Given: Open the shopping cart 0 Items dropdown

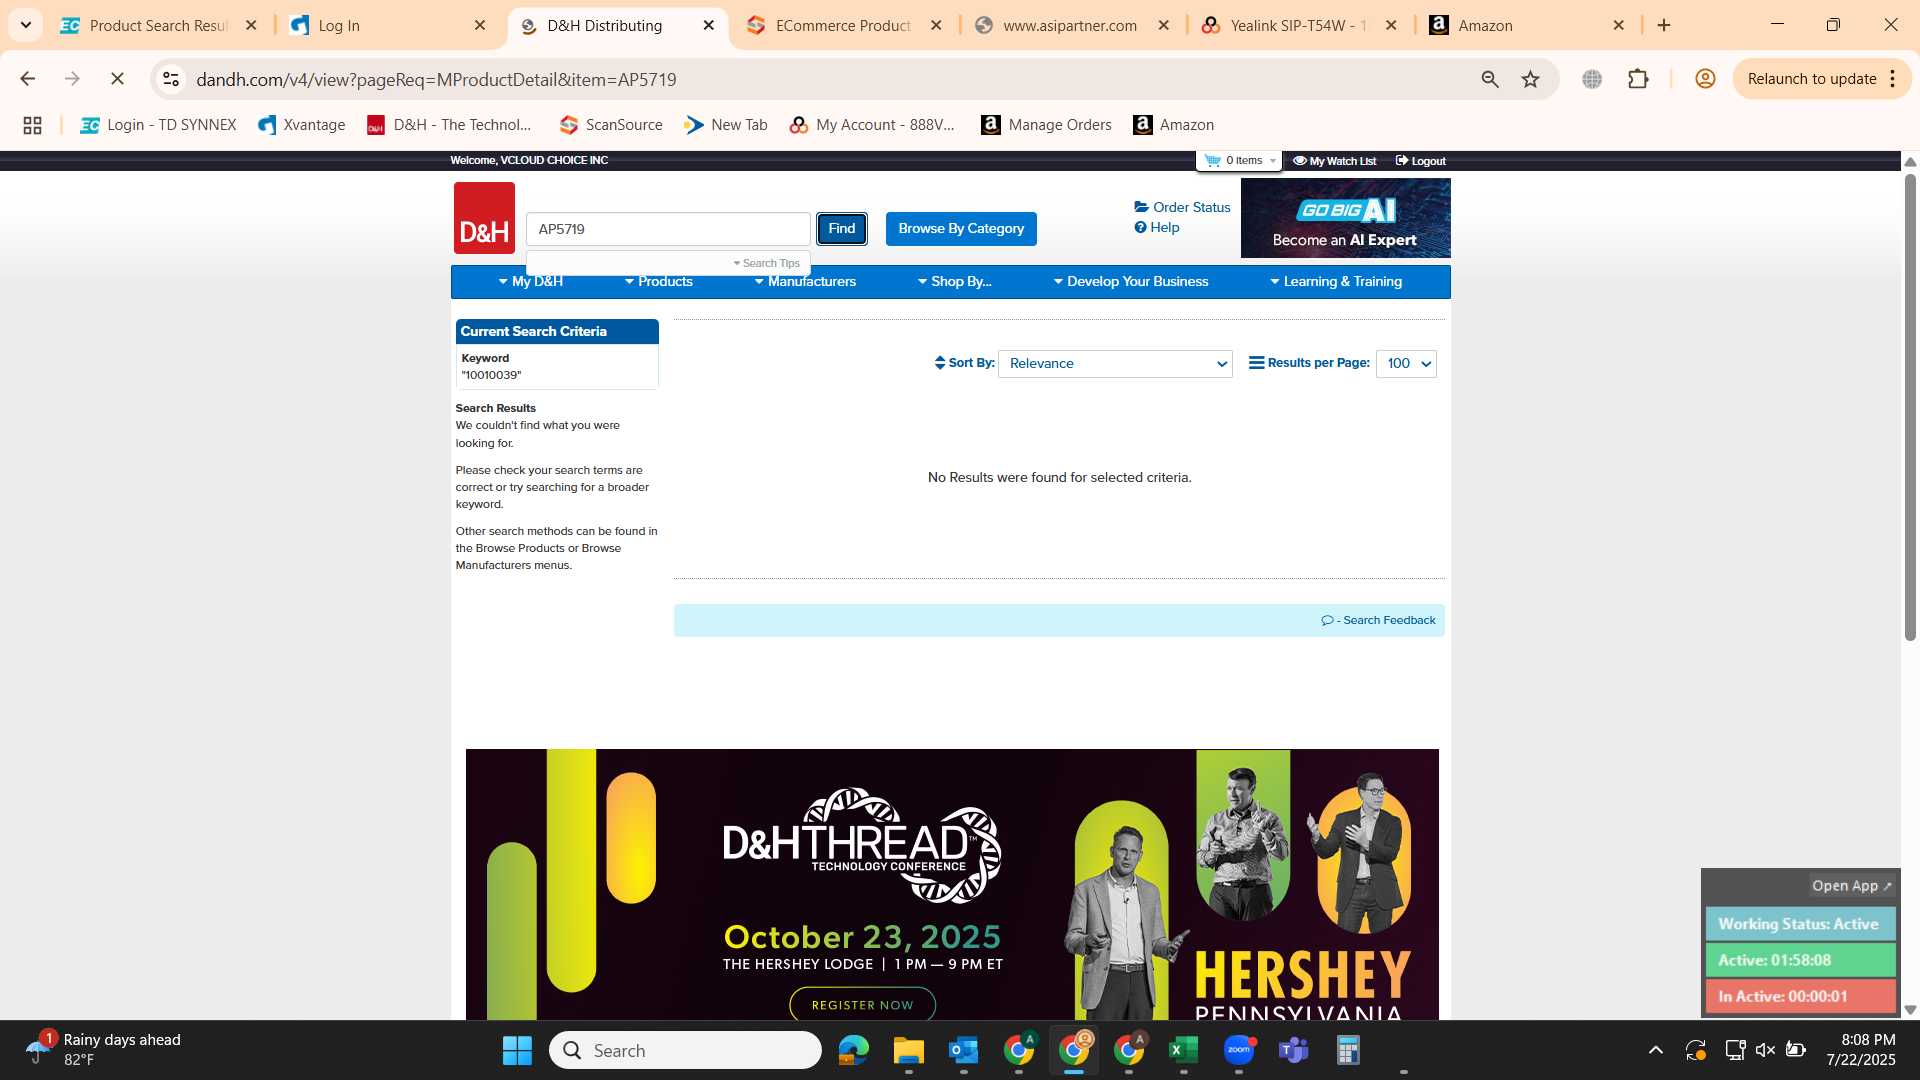Looking at the screenshot, I should pos(1240,161).
